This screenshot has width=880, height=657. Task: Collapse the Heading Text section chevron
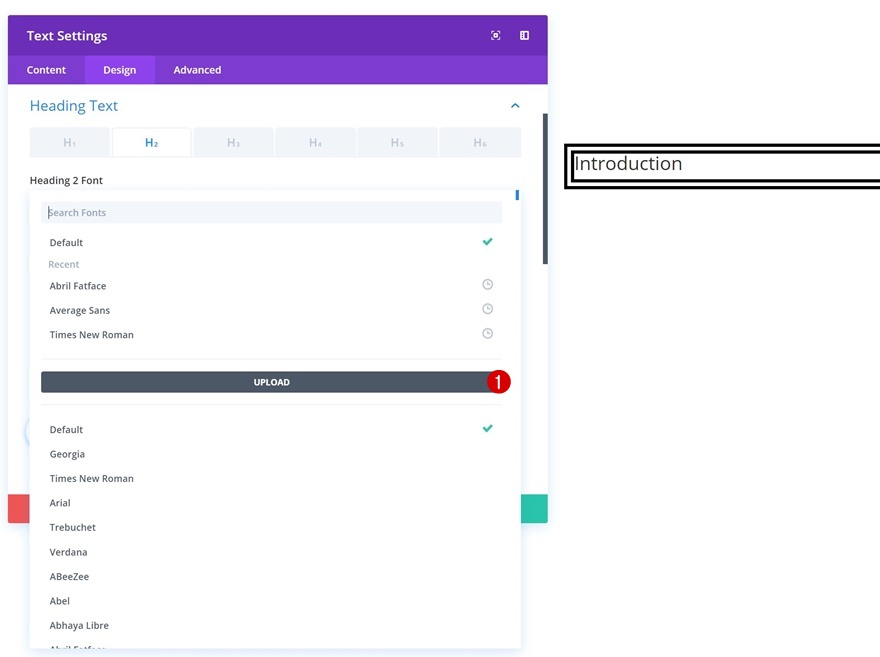[515, 105]
